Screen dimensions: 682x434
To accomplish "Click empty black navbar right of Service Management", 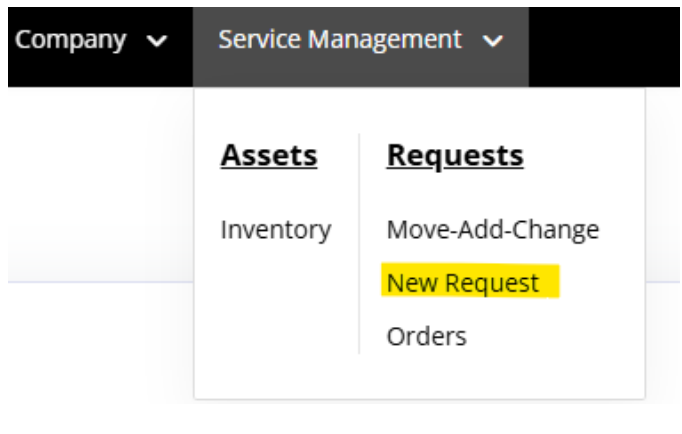I will tap(604, 47).
